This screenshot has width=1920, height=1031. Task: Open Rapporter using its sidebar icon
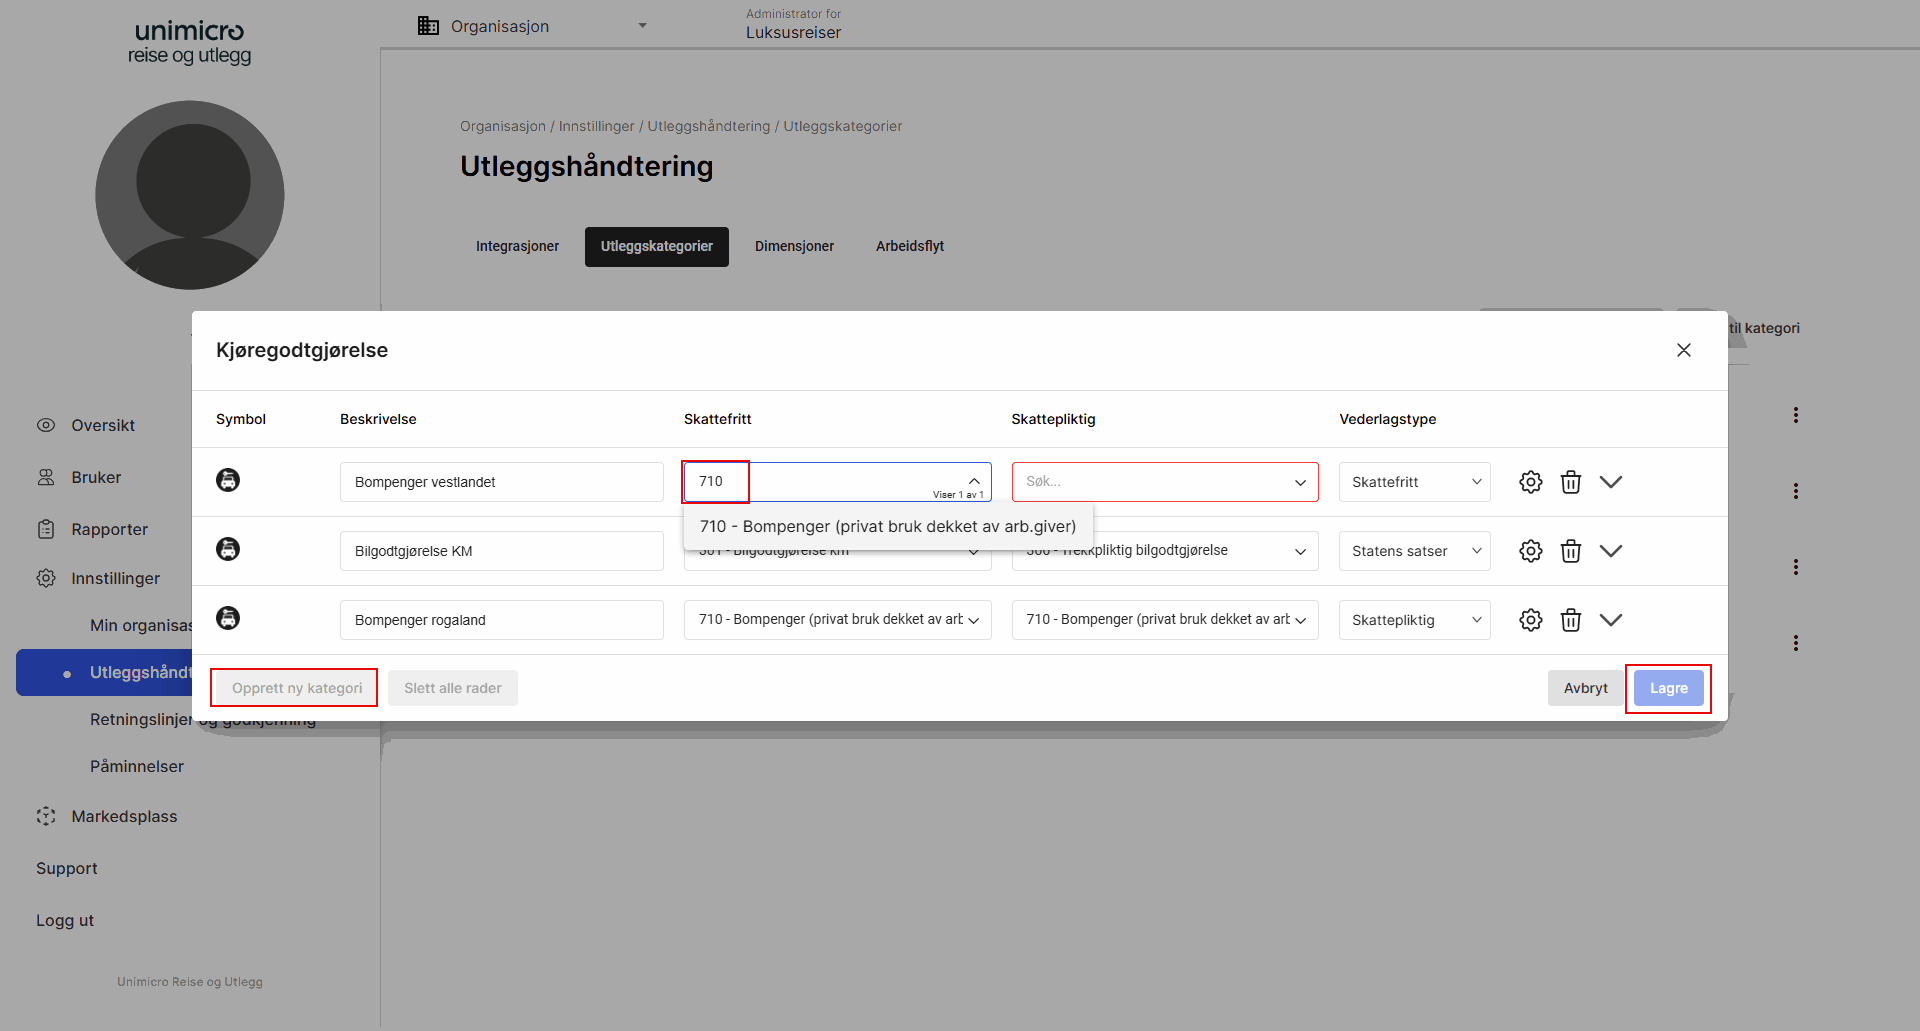point(46,529)
